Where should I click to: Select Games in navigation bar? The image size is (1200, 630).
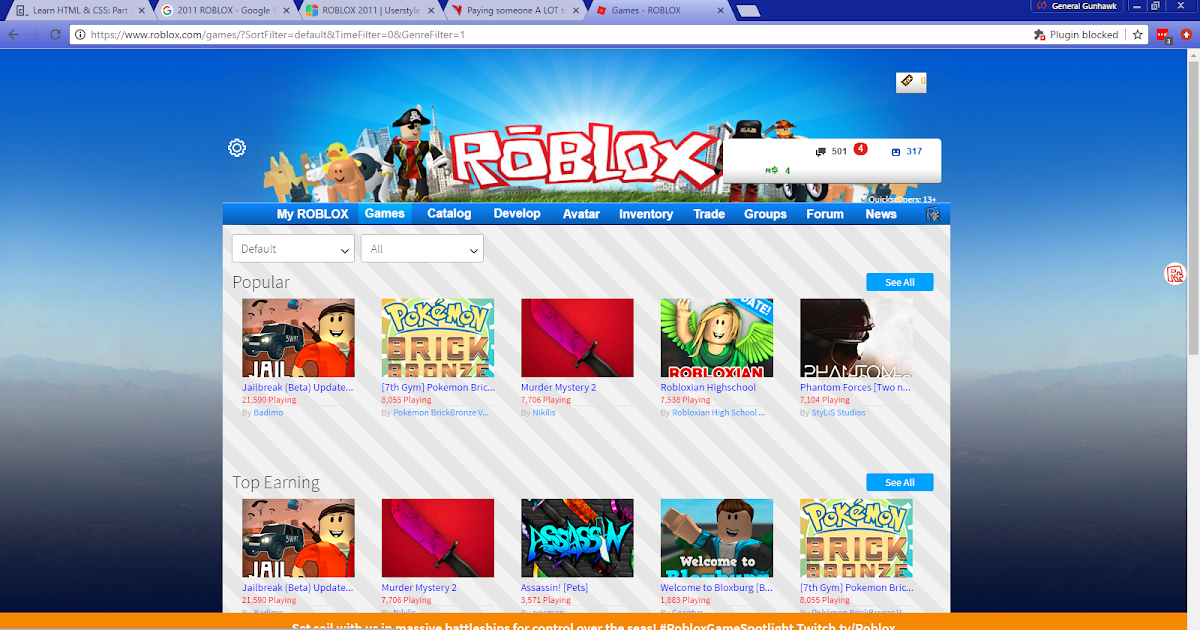(384, 214)
